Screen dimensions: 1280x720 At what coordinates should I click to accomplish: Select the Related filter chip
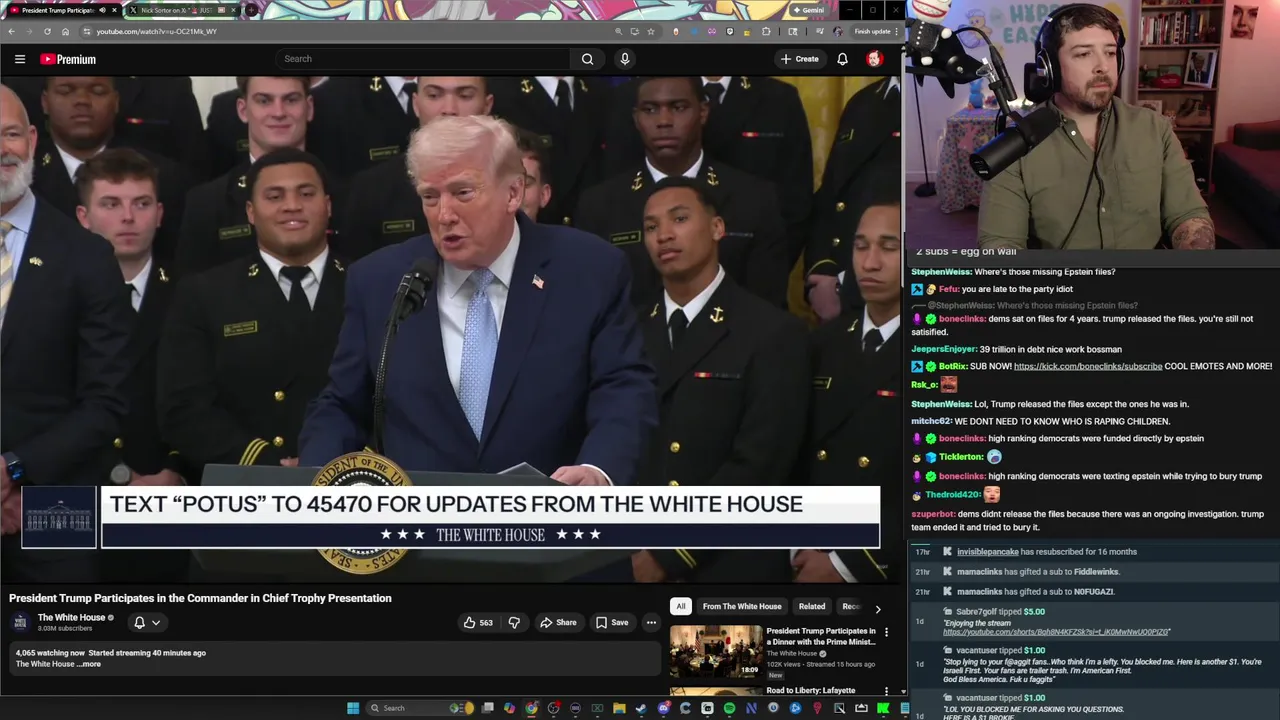(x=812, y=606)
